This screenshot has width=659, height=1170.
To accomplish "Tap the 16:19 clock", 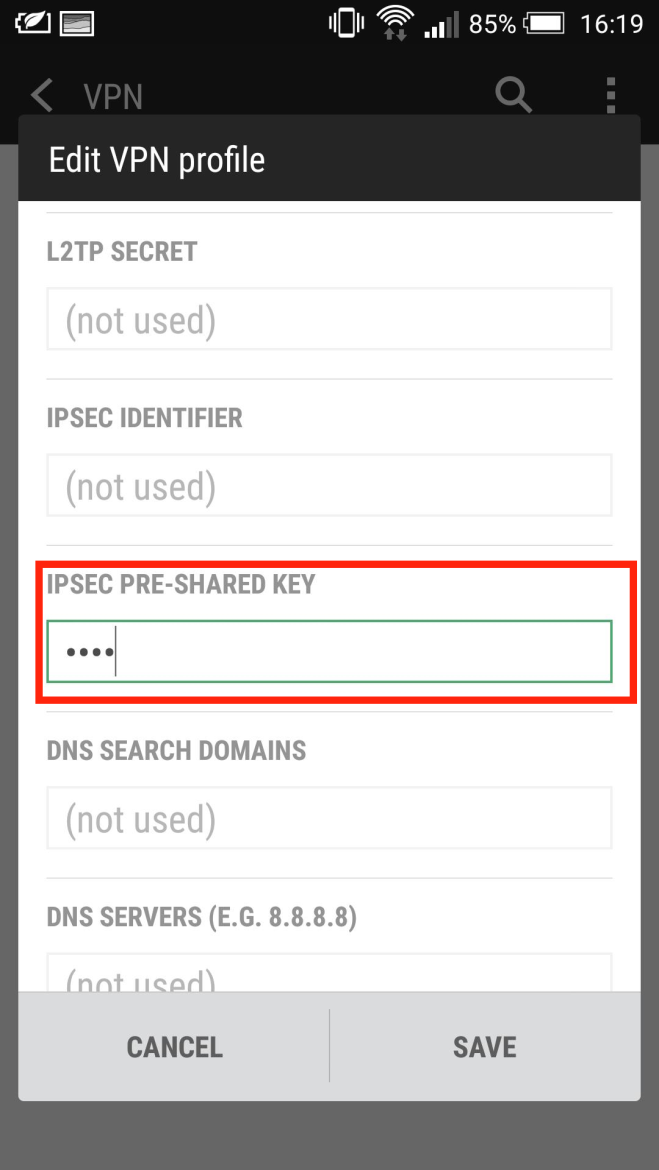I will click(610, 23).
